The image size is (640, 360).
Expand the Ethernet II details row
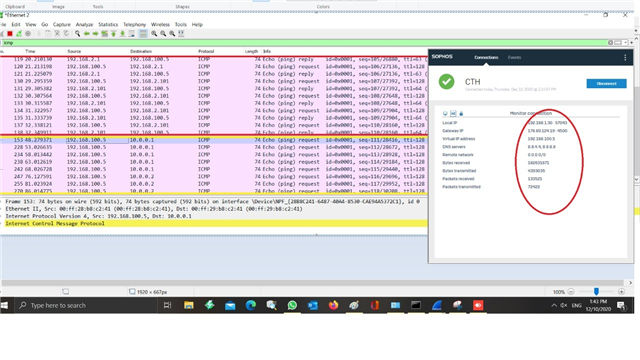coord(214,209)
